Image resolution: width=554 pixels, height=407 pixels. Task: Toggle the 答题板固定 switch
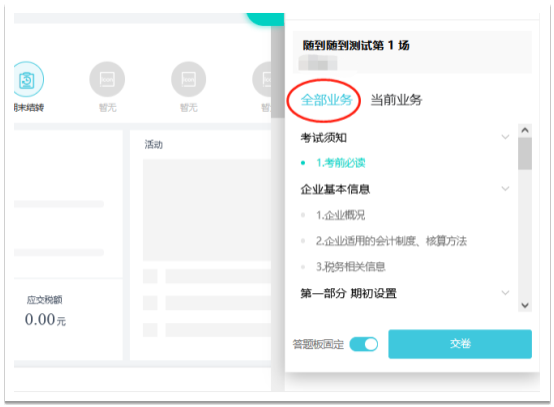click(364, 344)
